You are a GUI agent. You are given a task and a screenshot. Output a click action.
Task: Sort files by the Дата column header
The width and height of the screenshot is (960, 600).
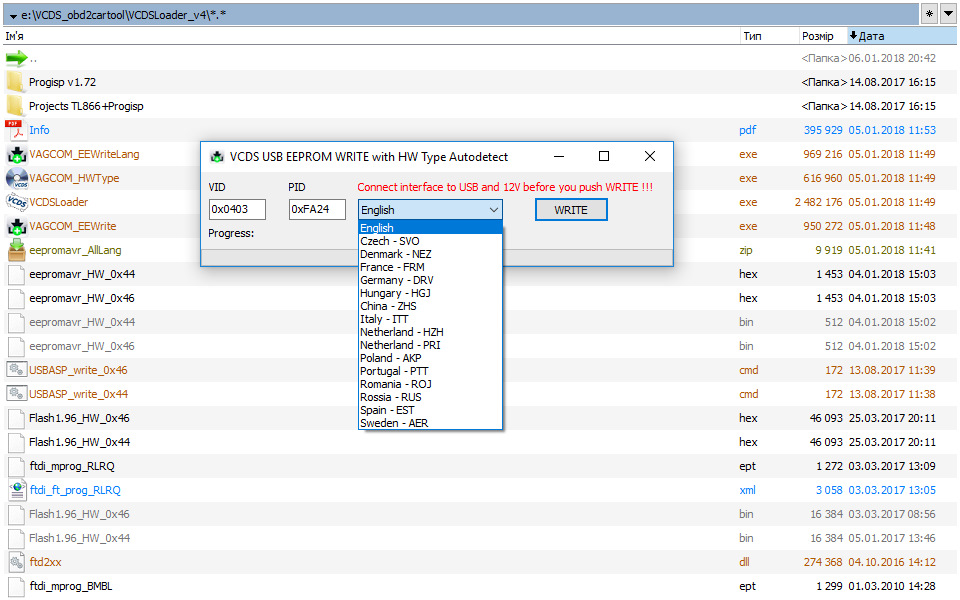[901, 36]
